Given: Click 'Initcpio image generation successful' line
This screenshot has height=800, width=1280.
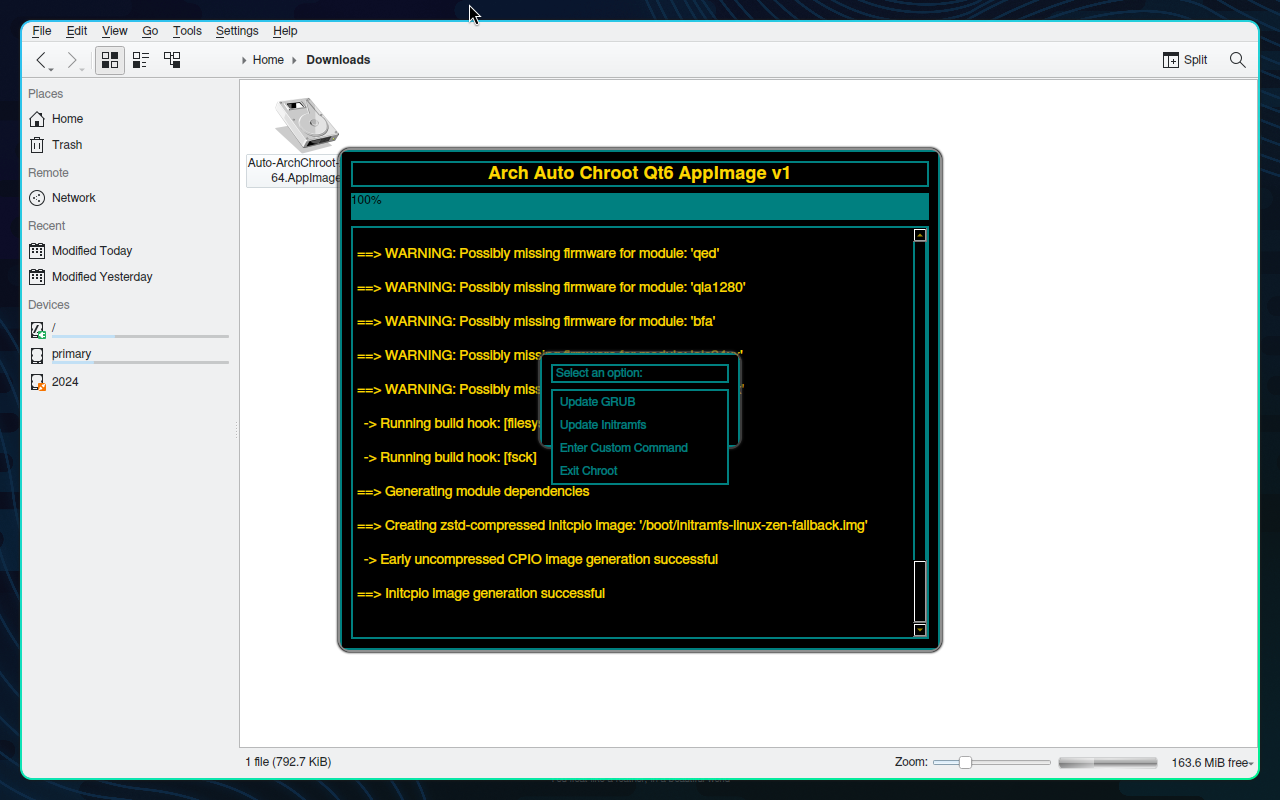Looking at the screenshot, I should click(481, 593).
